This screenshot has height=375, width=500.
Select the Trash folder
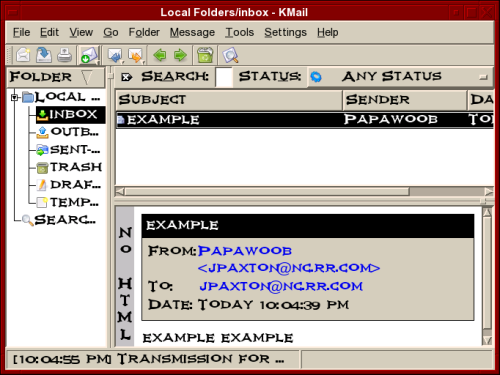(76, 167)
